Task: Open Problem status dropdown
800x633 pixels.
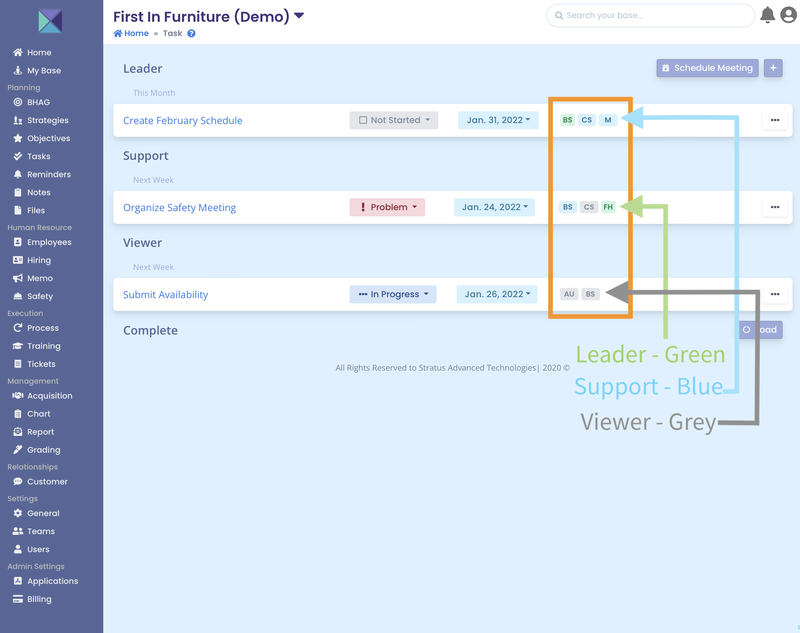Action: pos(387,207)
